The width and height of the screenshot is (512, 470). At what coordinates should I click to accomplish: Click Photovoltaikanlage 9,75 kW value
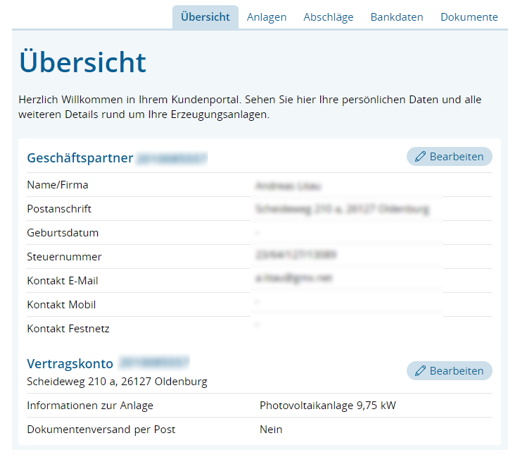pyautogui.click(x=328, y=405)
